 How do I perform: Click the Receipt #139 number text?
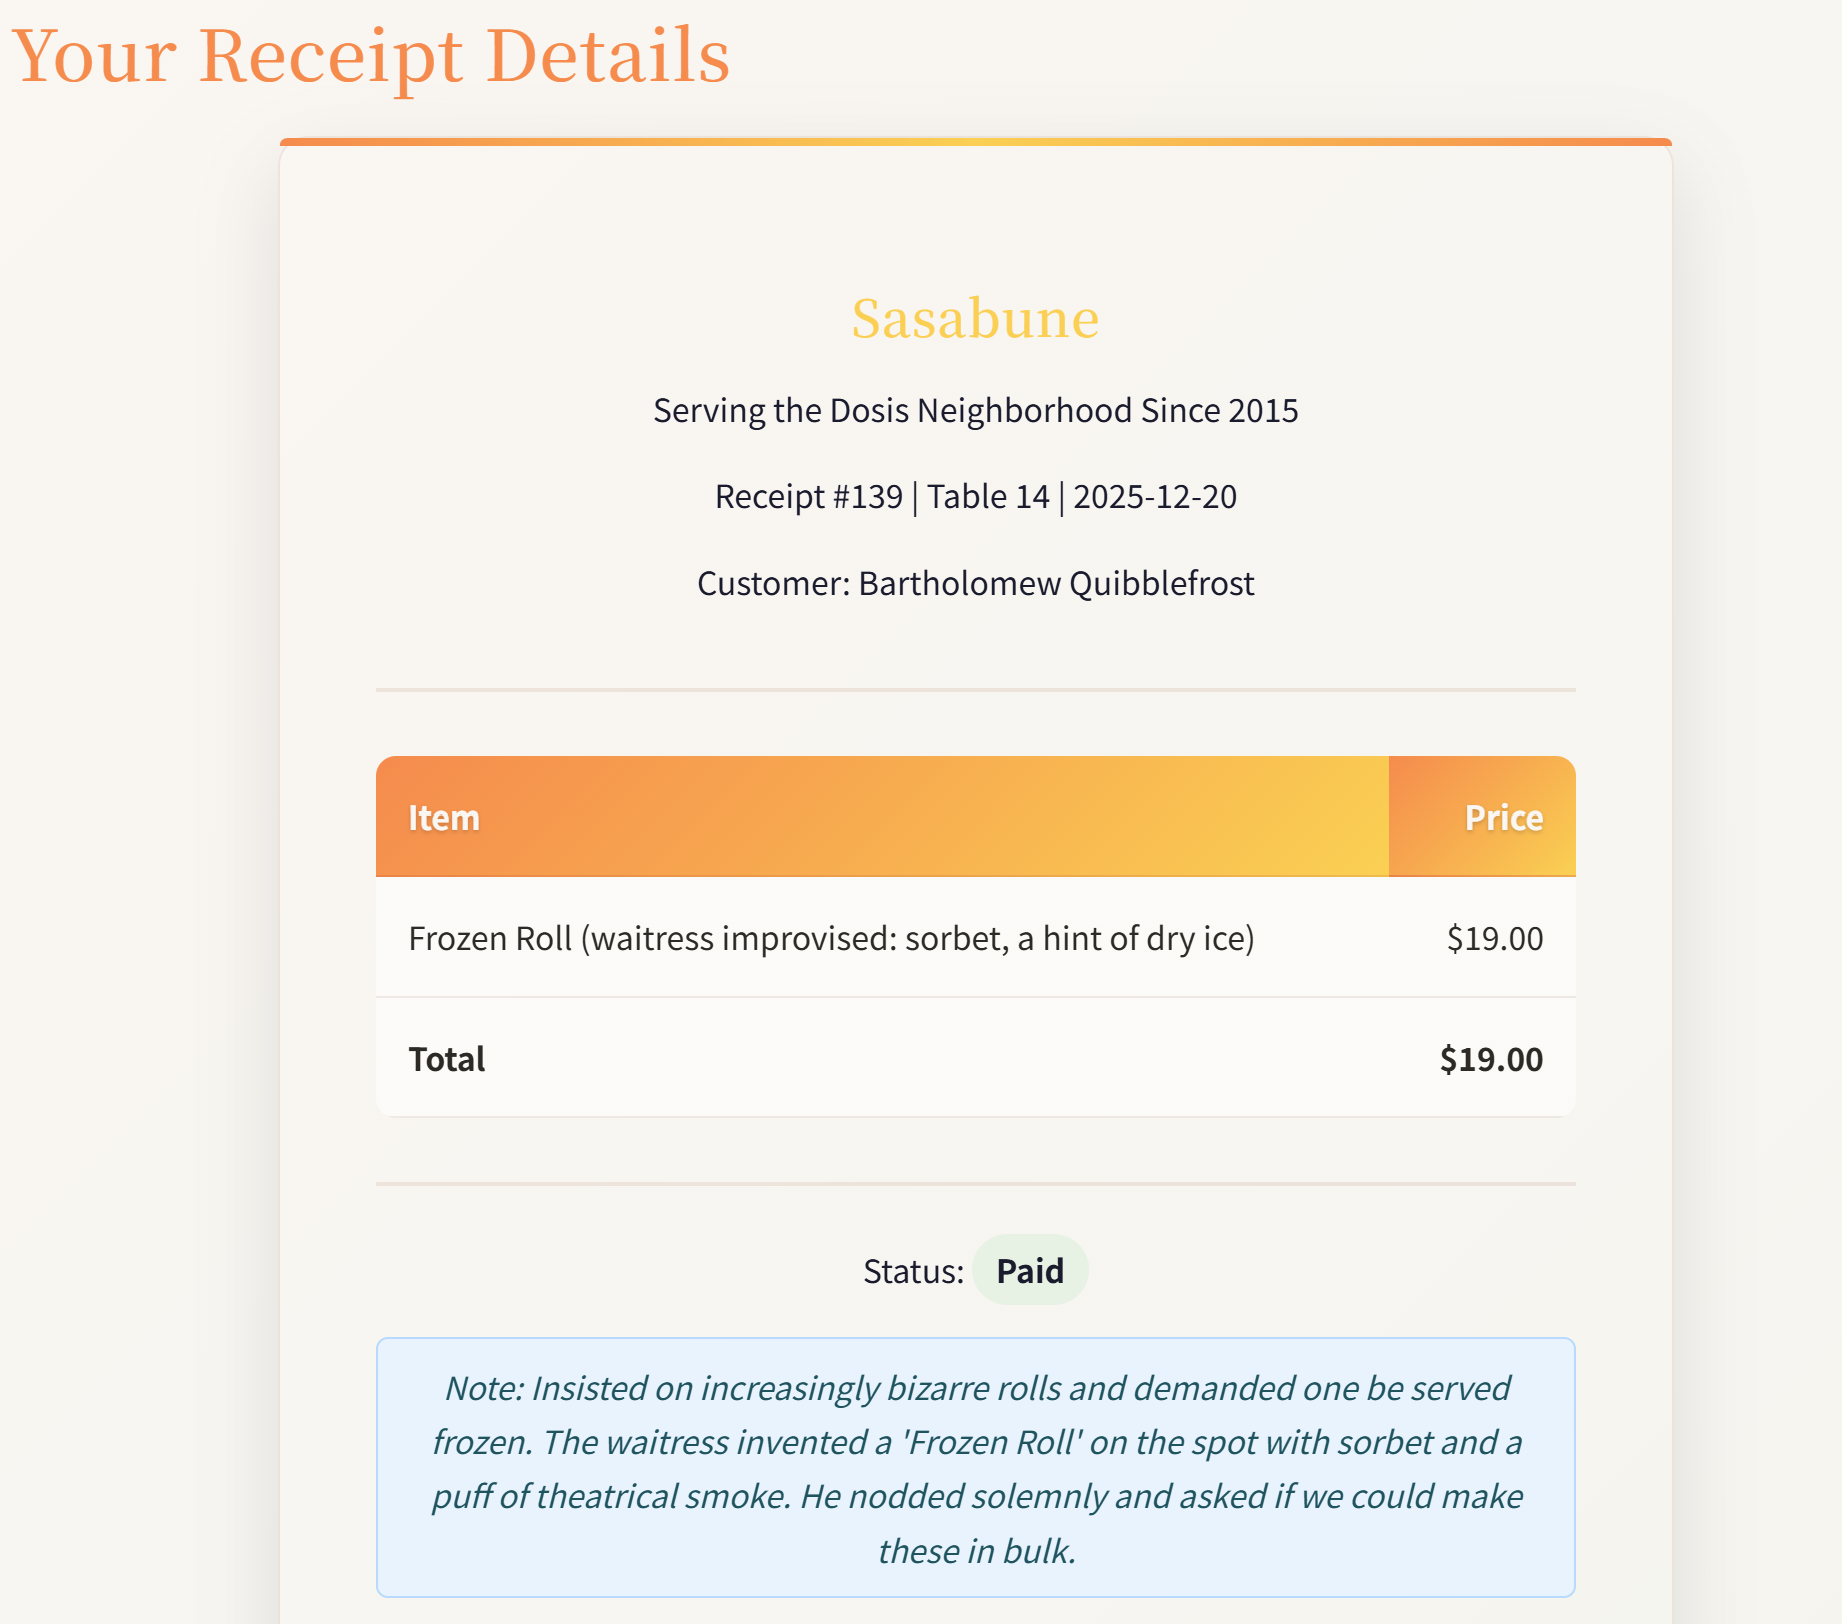click(808, 497)
